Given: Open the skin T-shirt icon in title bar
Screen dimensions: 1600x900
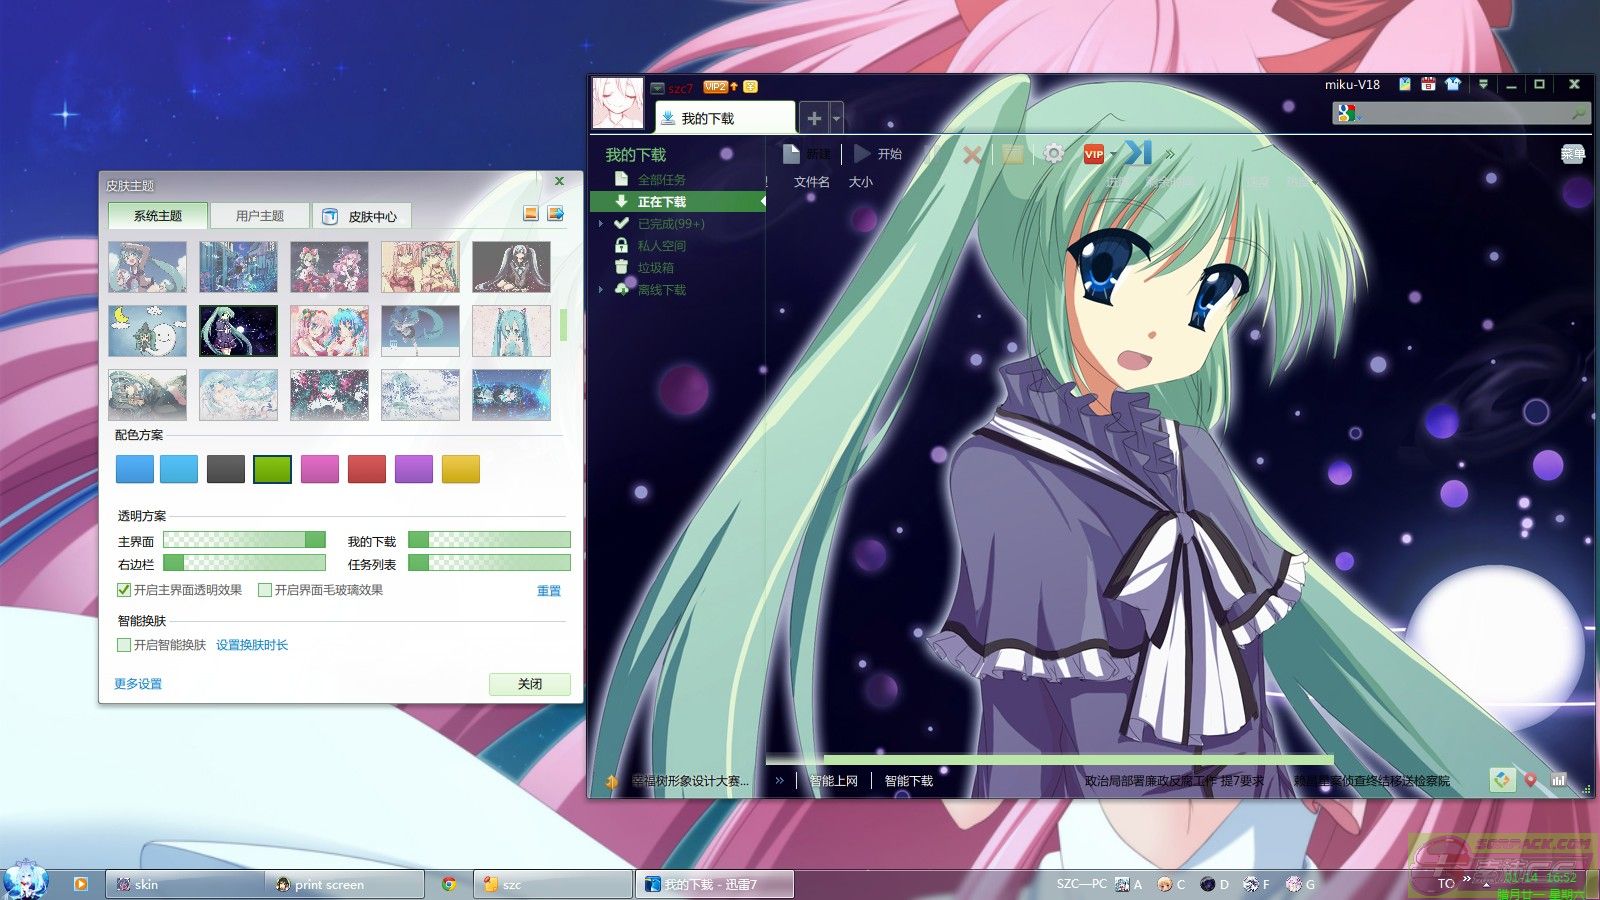Looking at the screenshot, I should coord(1453,85).
